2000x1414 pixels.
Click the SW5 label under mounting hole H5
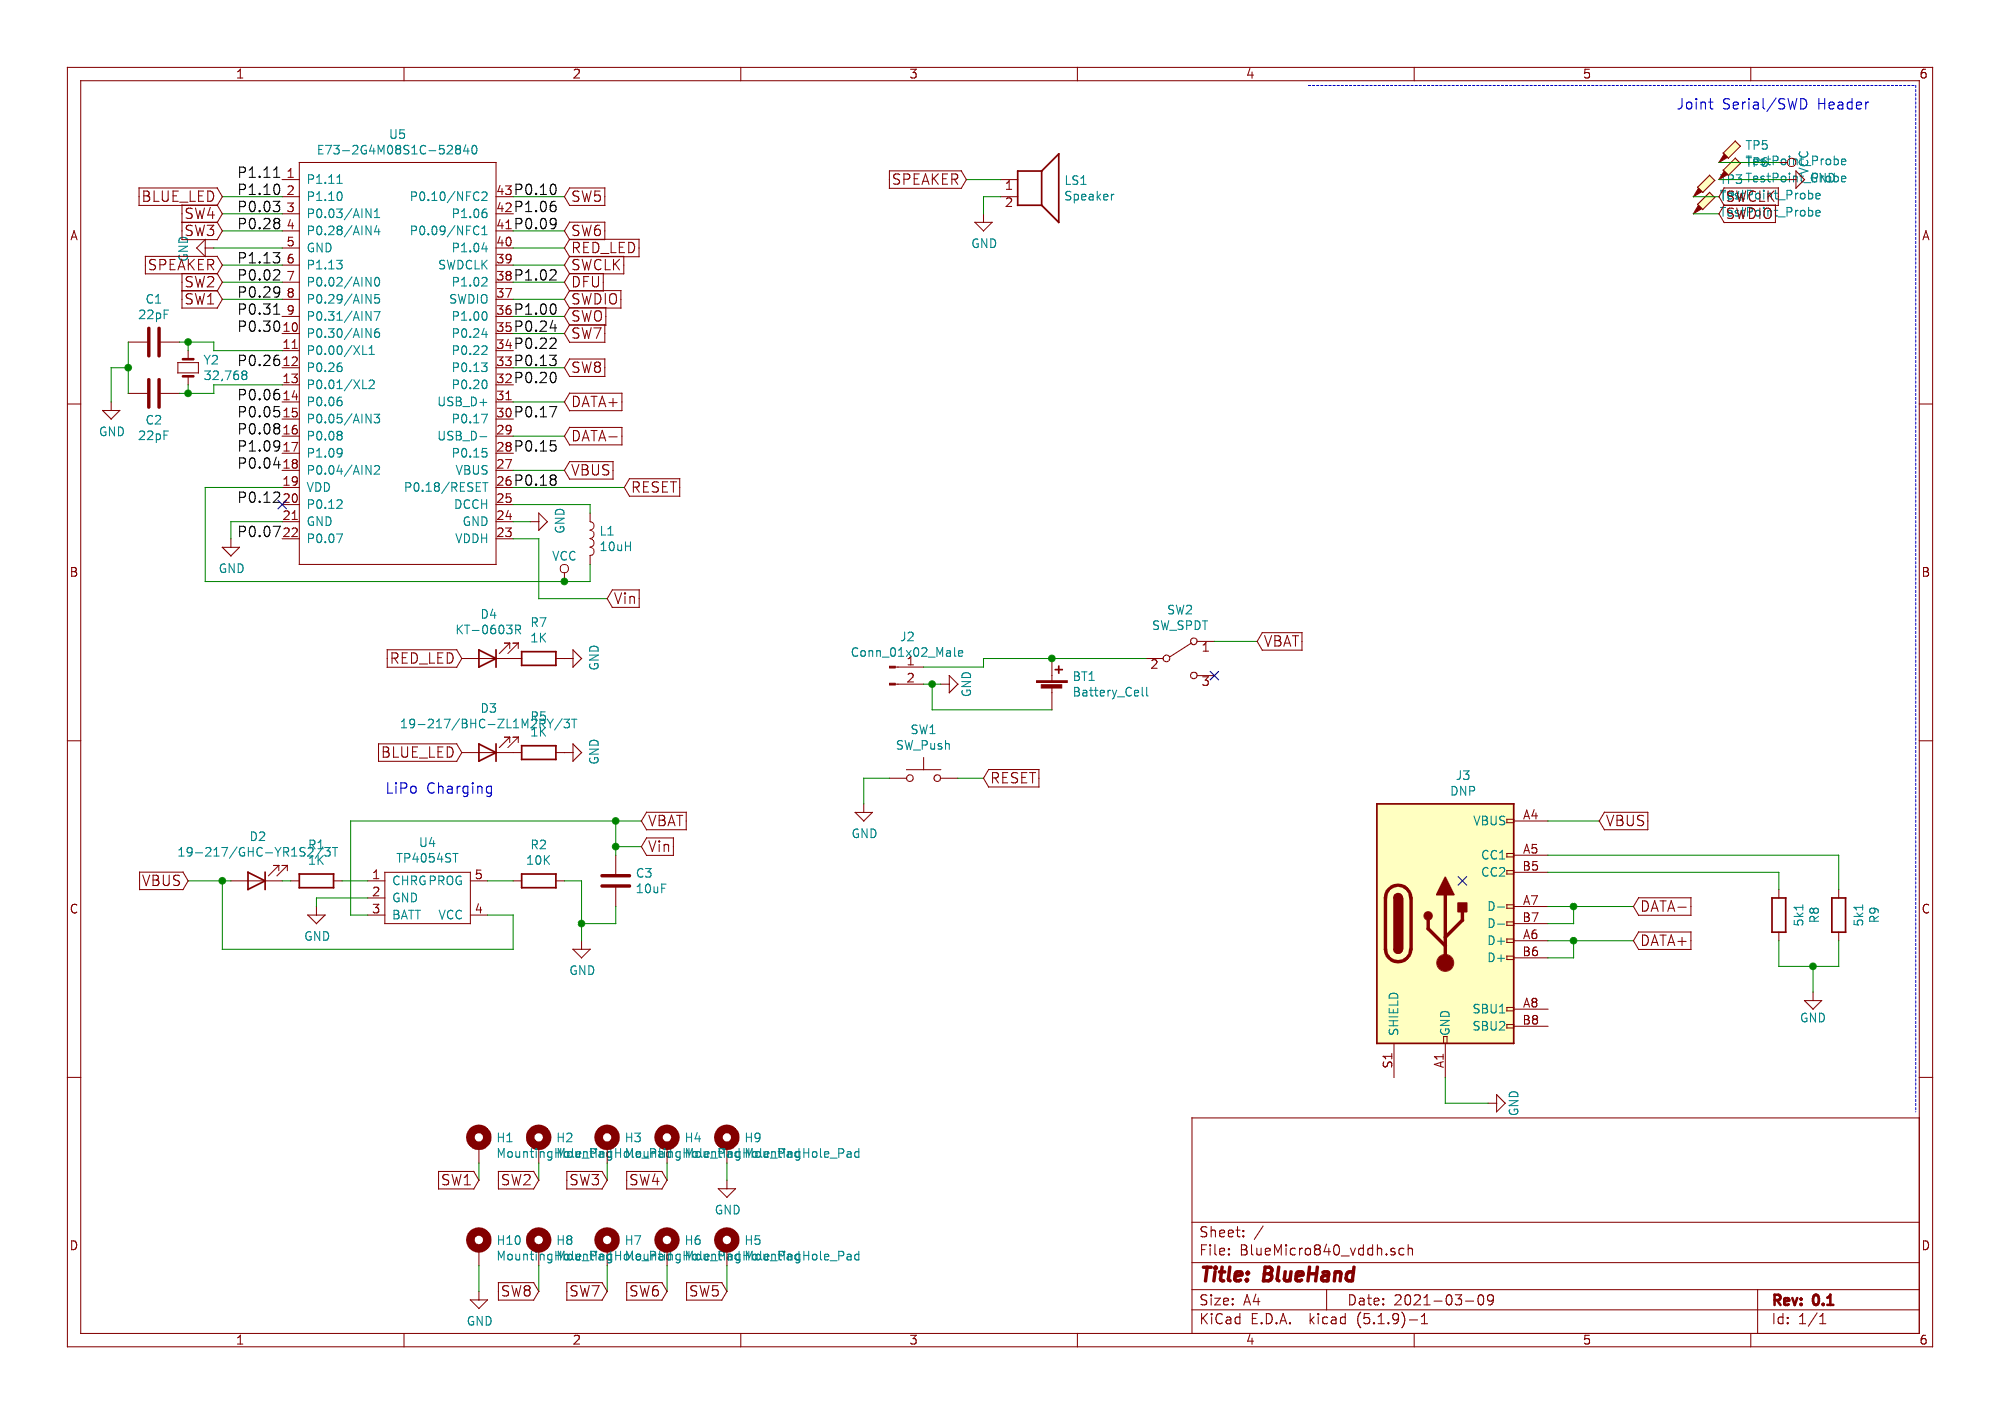(706, 1291)
